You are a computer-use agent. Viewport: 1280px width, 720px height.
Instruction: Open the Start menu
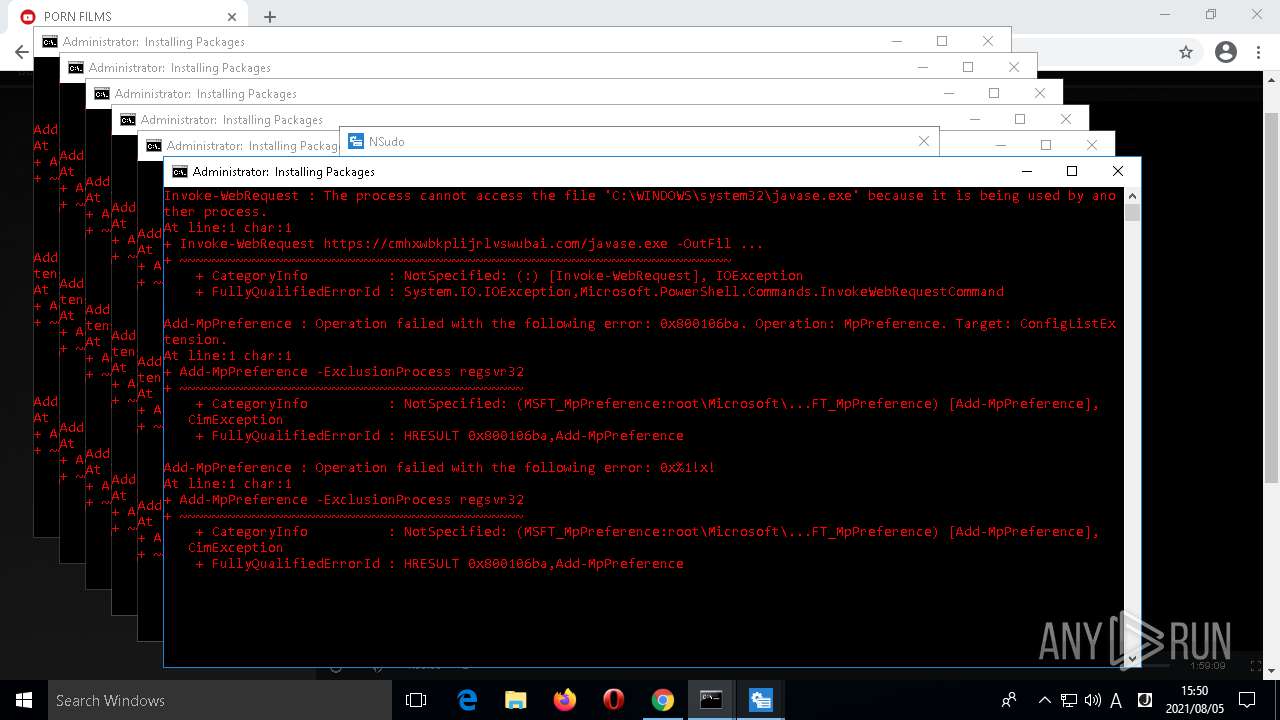click(x=24, y=700)
